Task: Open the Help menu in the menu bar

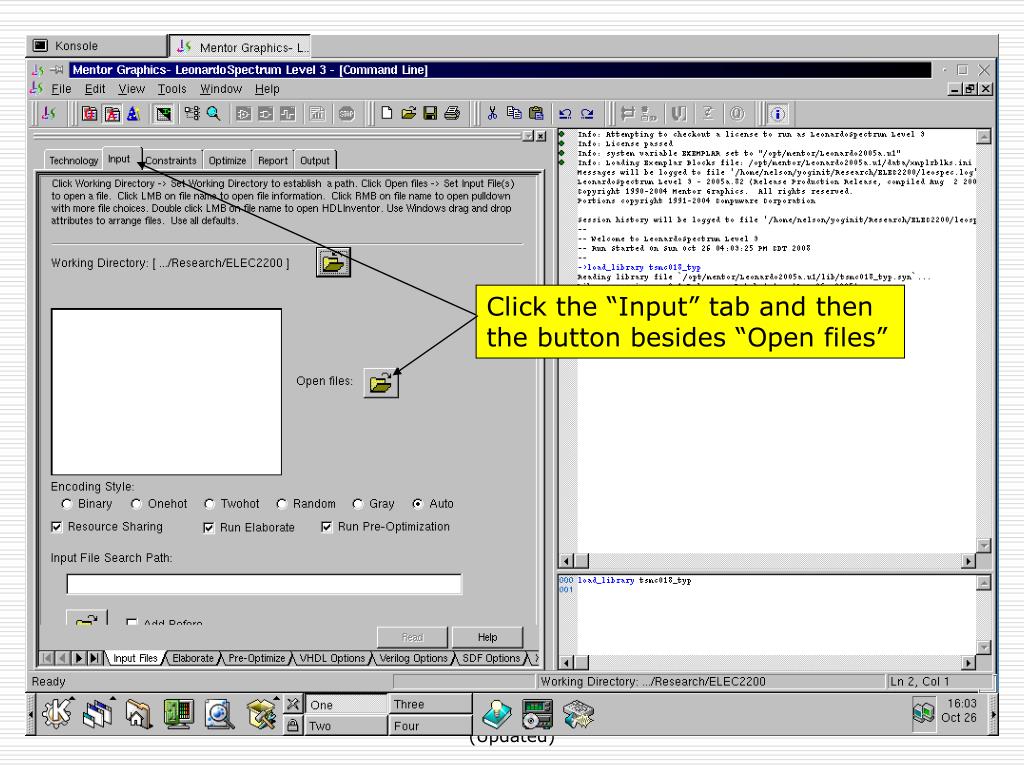Action: coord(267,89)
